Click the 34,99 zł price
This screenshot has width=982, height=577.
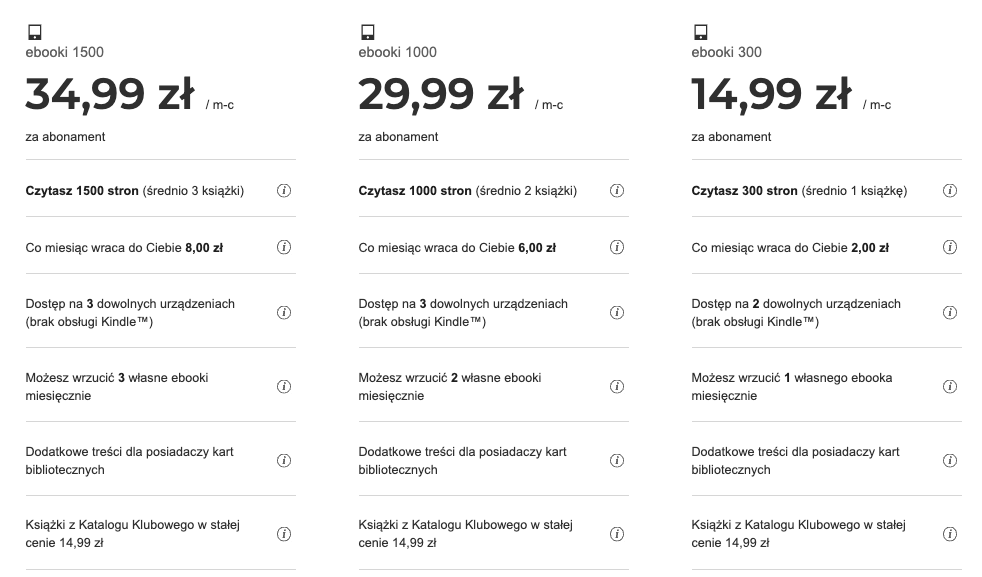tap(109, 95)
